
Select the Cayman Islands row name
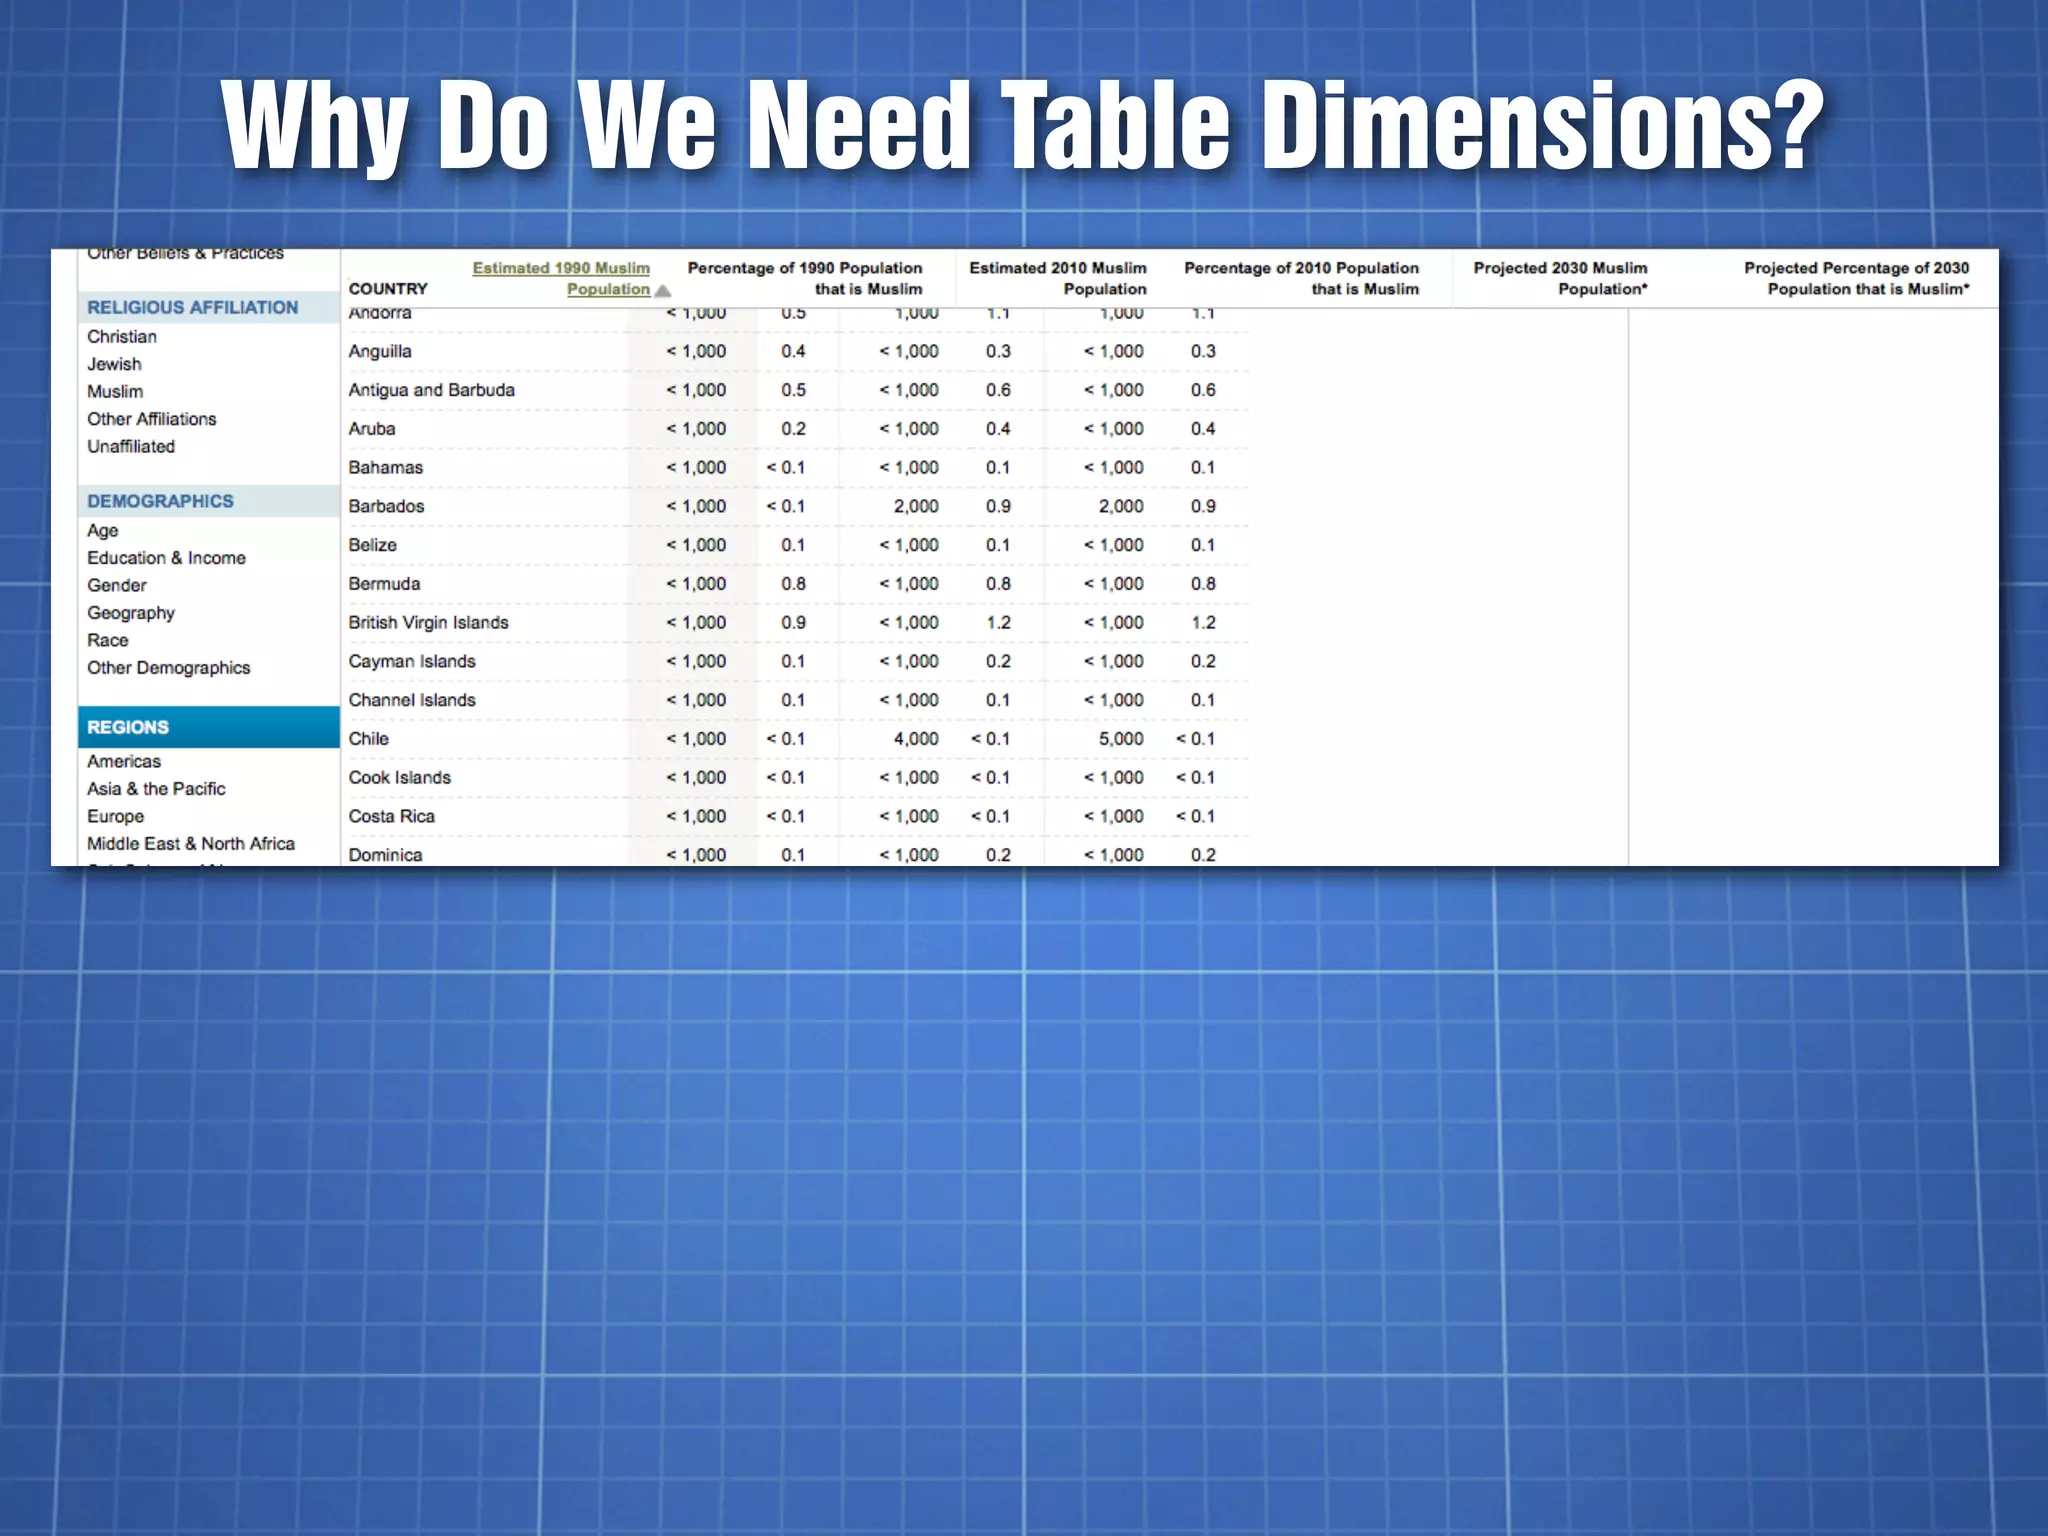(412, 661)
